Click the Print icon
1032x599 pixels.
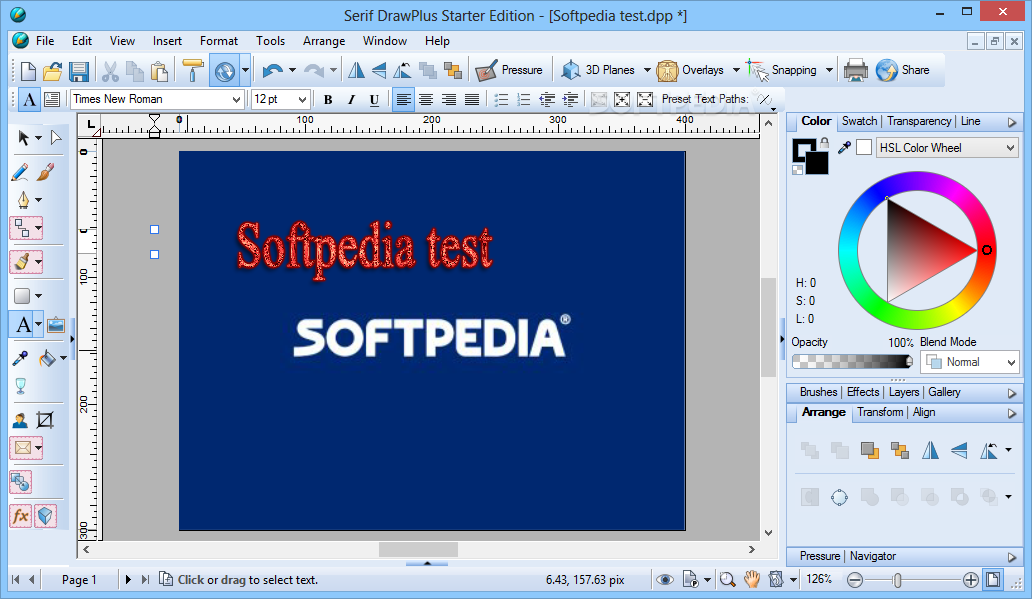(856, 70)
